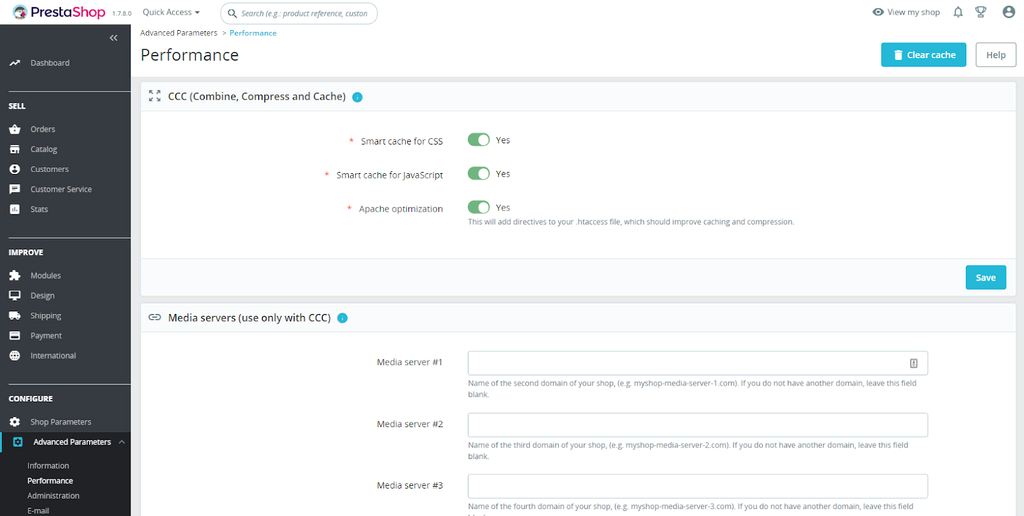The width and height of the screenshot is (1024, 516).
Task: Toggle Apache optimization switch
Action: [x=479, y=208]
